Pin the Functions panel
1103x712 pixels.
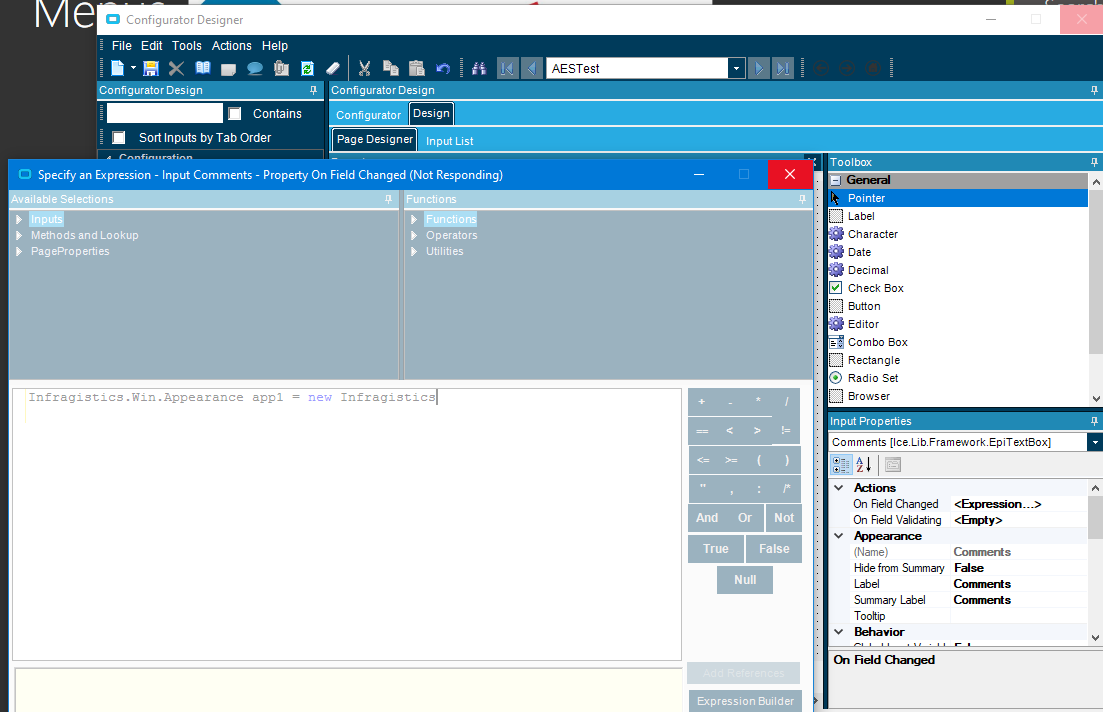802,199
